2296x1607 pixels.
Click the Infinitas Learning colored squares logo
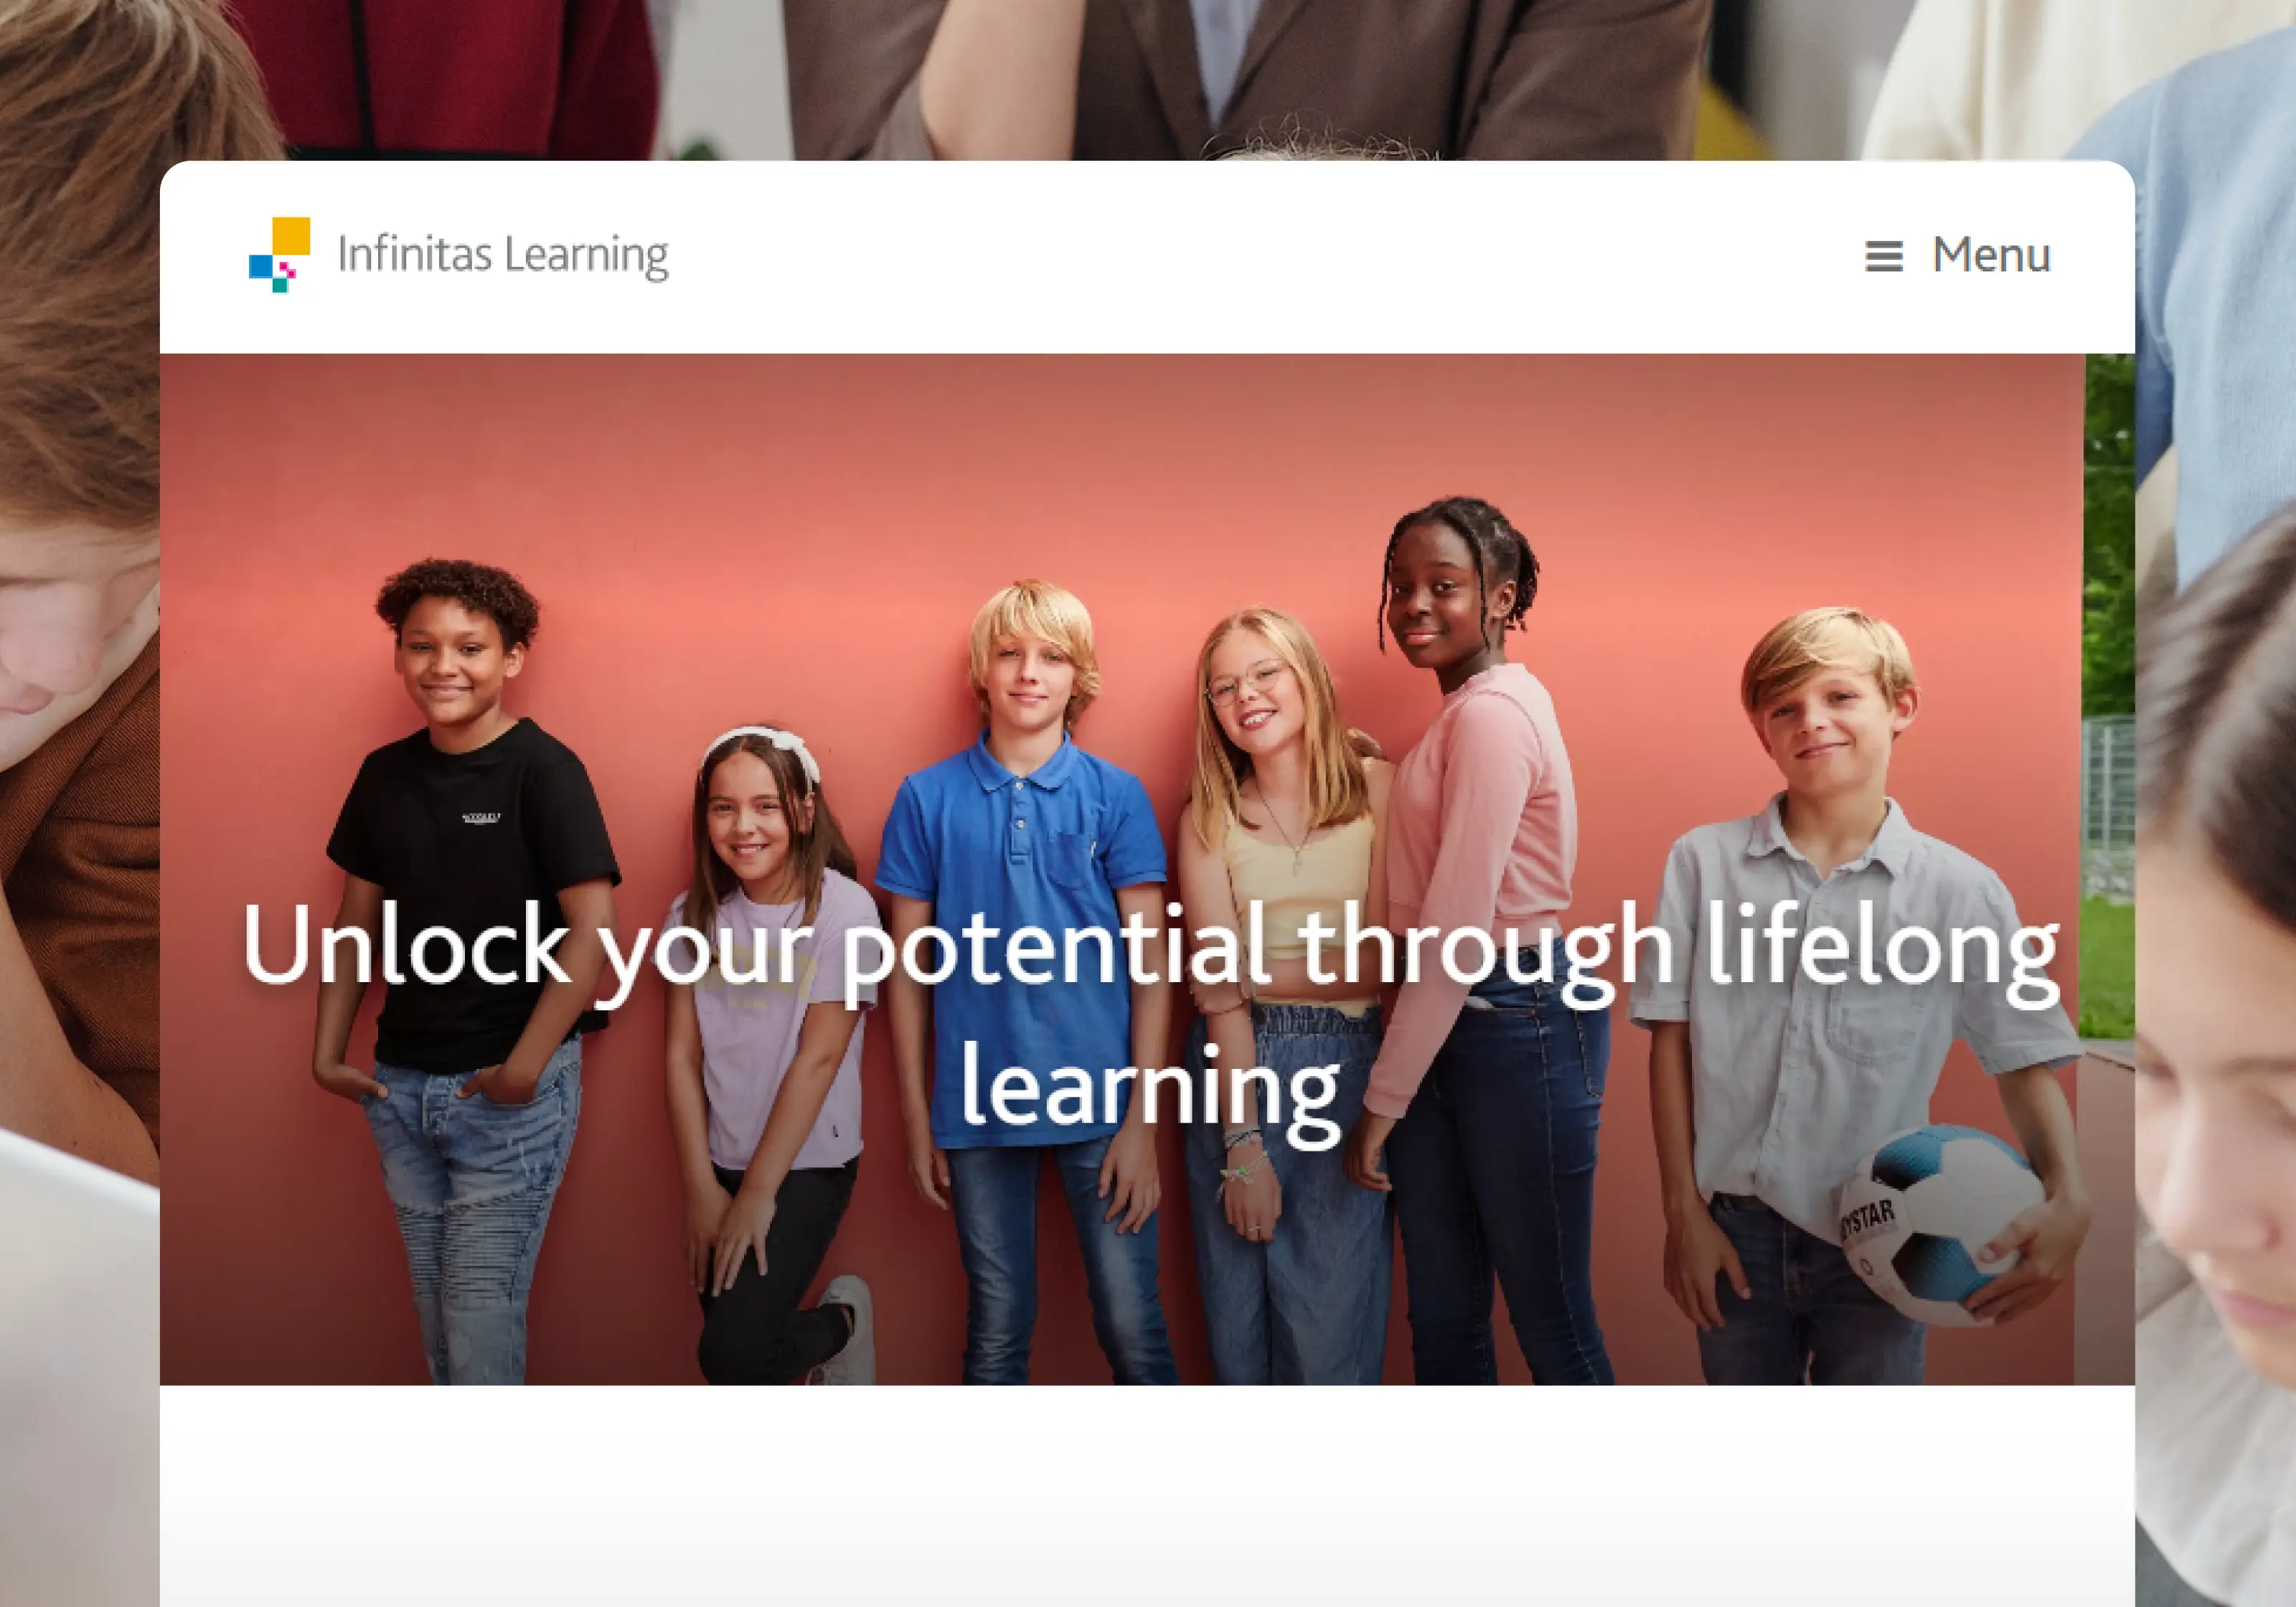279,255
